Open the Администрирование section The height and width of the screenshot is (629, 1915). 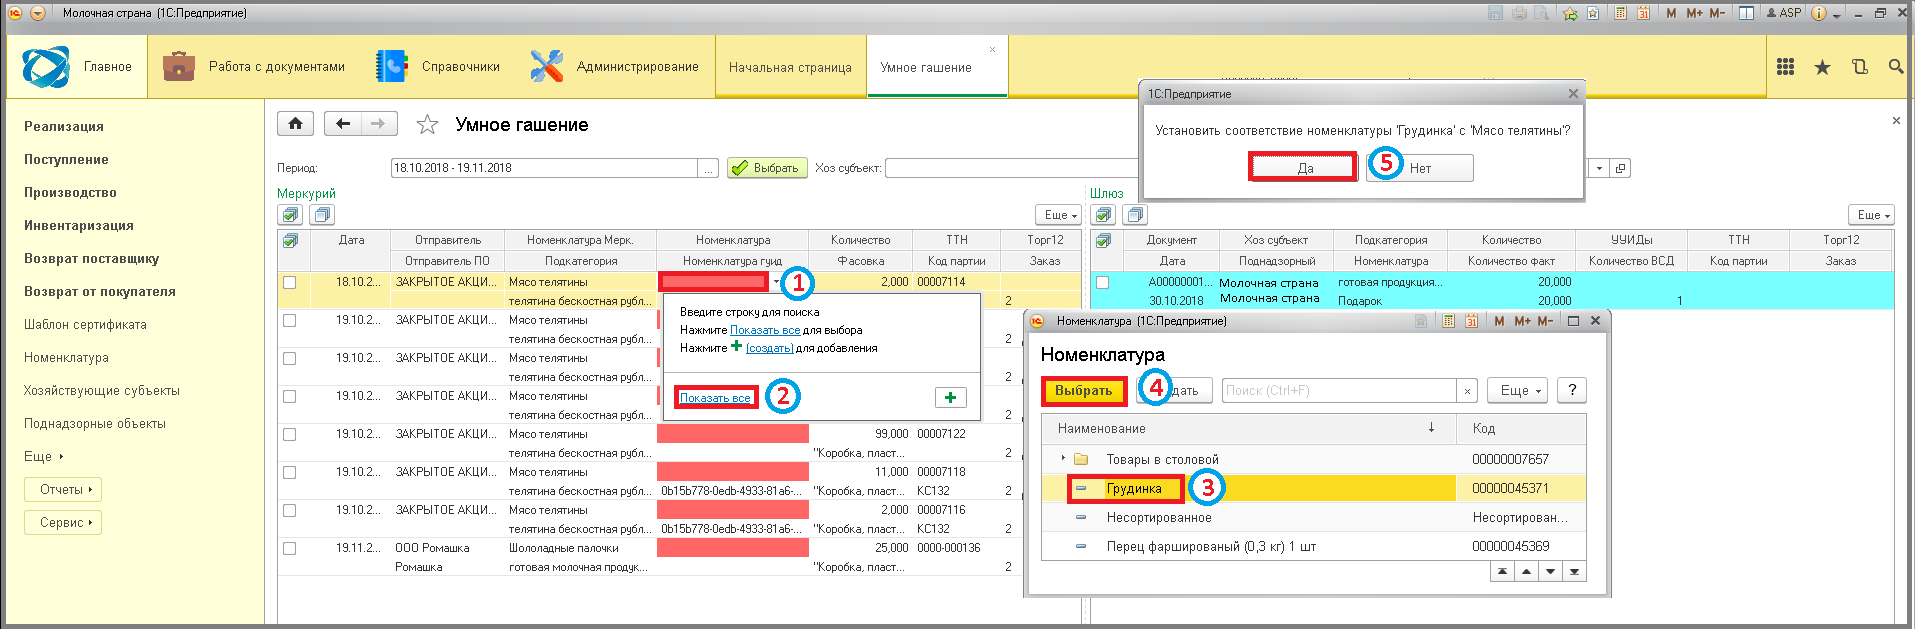[x=615, y=67]
